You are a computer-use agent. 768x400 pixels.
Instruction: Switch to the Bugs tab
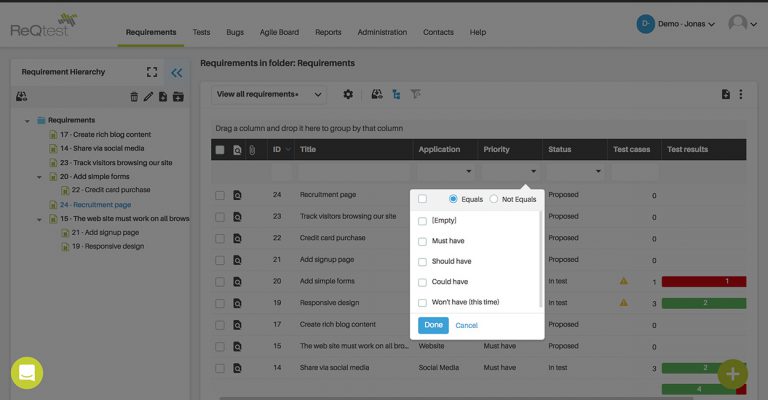pyautogui.click(x=235, y=32)
